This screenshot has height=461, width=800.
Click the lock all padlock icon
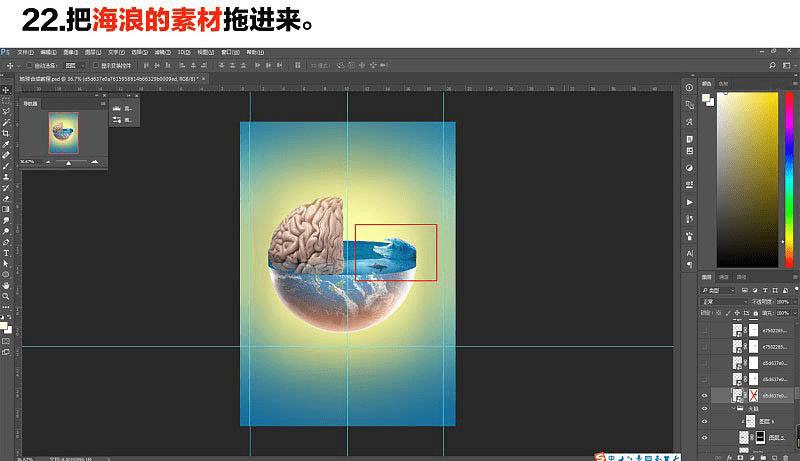pos(756,313)
